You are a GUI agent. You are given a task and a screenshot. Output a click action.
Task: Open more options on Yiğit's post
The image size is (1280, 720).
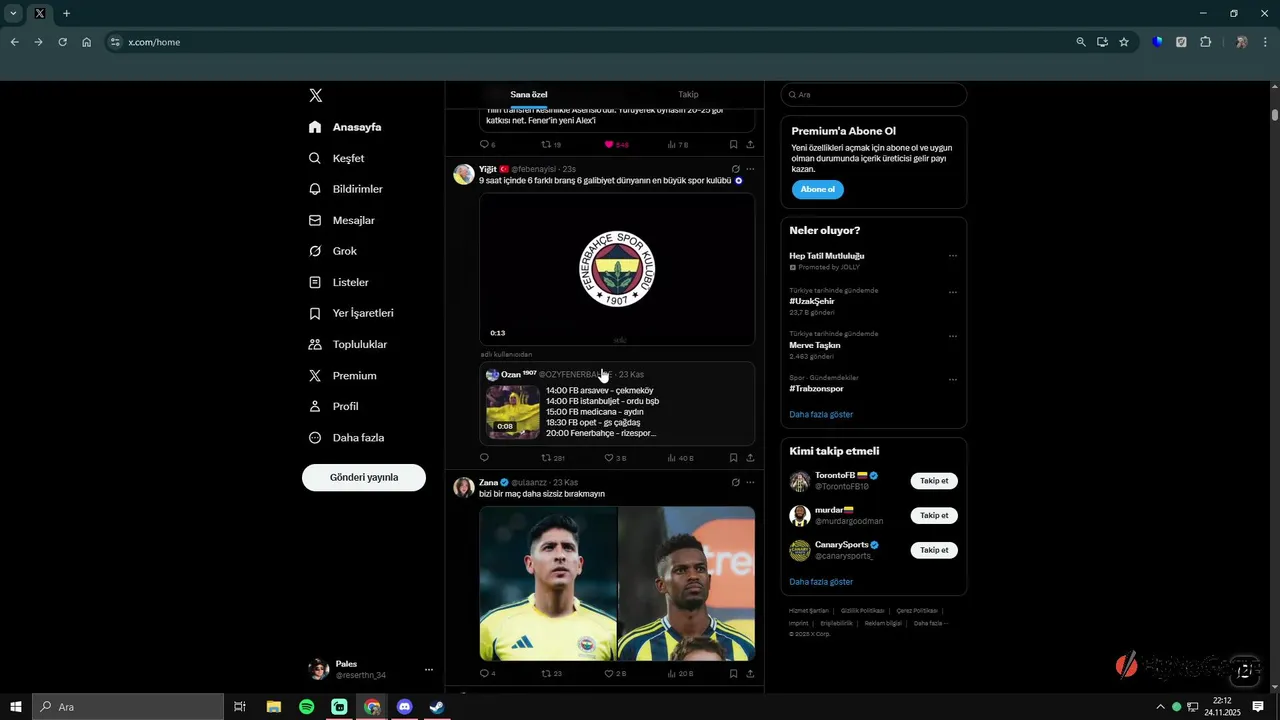pyautogui.click(x=750, y=169)
